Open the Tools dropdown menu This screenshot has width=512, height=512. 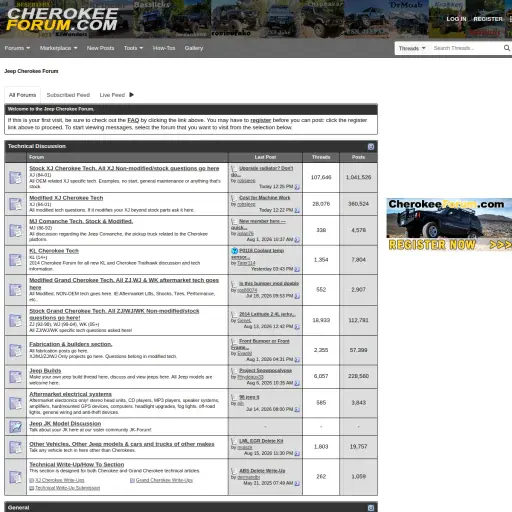133,48
